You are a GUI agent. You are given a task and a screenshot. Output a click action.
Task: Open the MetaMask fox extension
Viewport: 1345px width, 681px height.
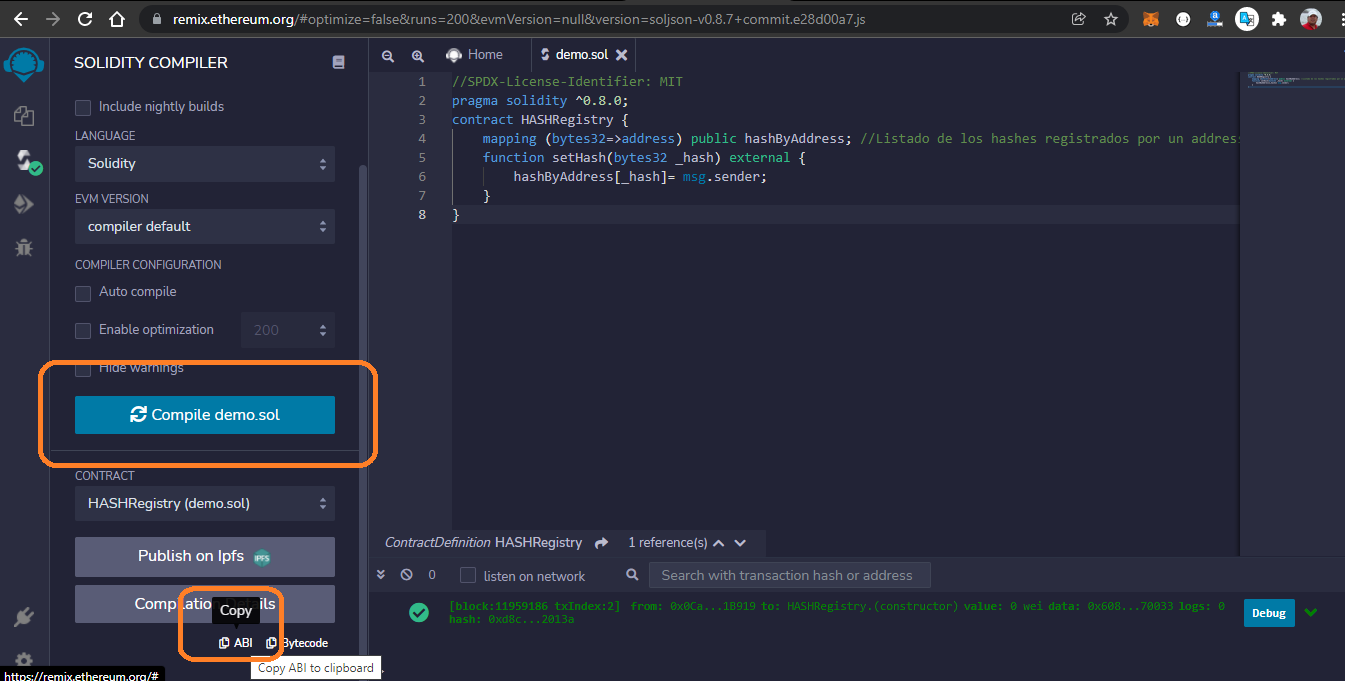(1152, 19)
